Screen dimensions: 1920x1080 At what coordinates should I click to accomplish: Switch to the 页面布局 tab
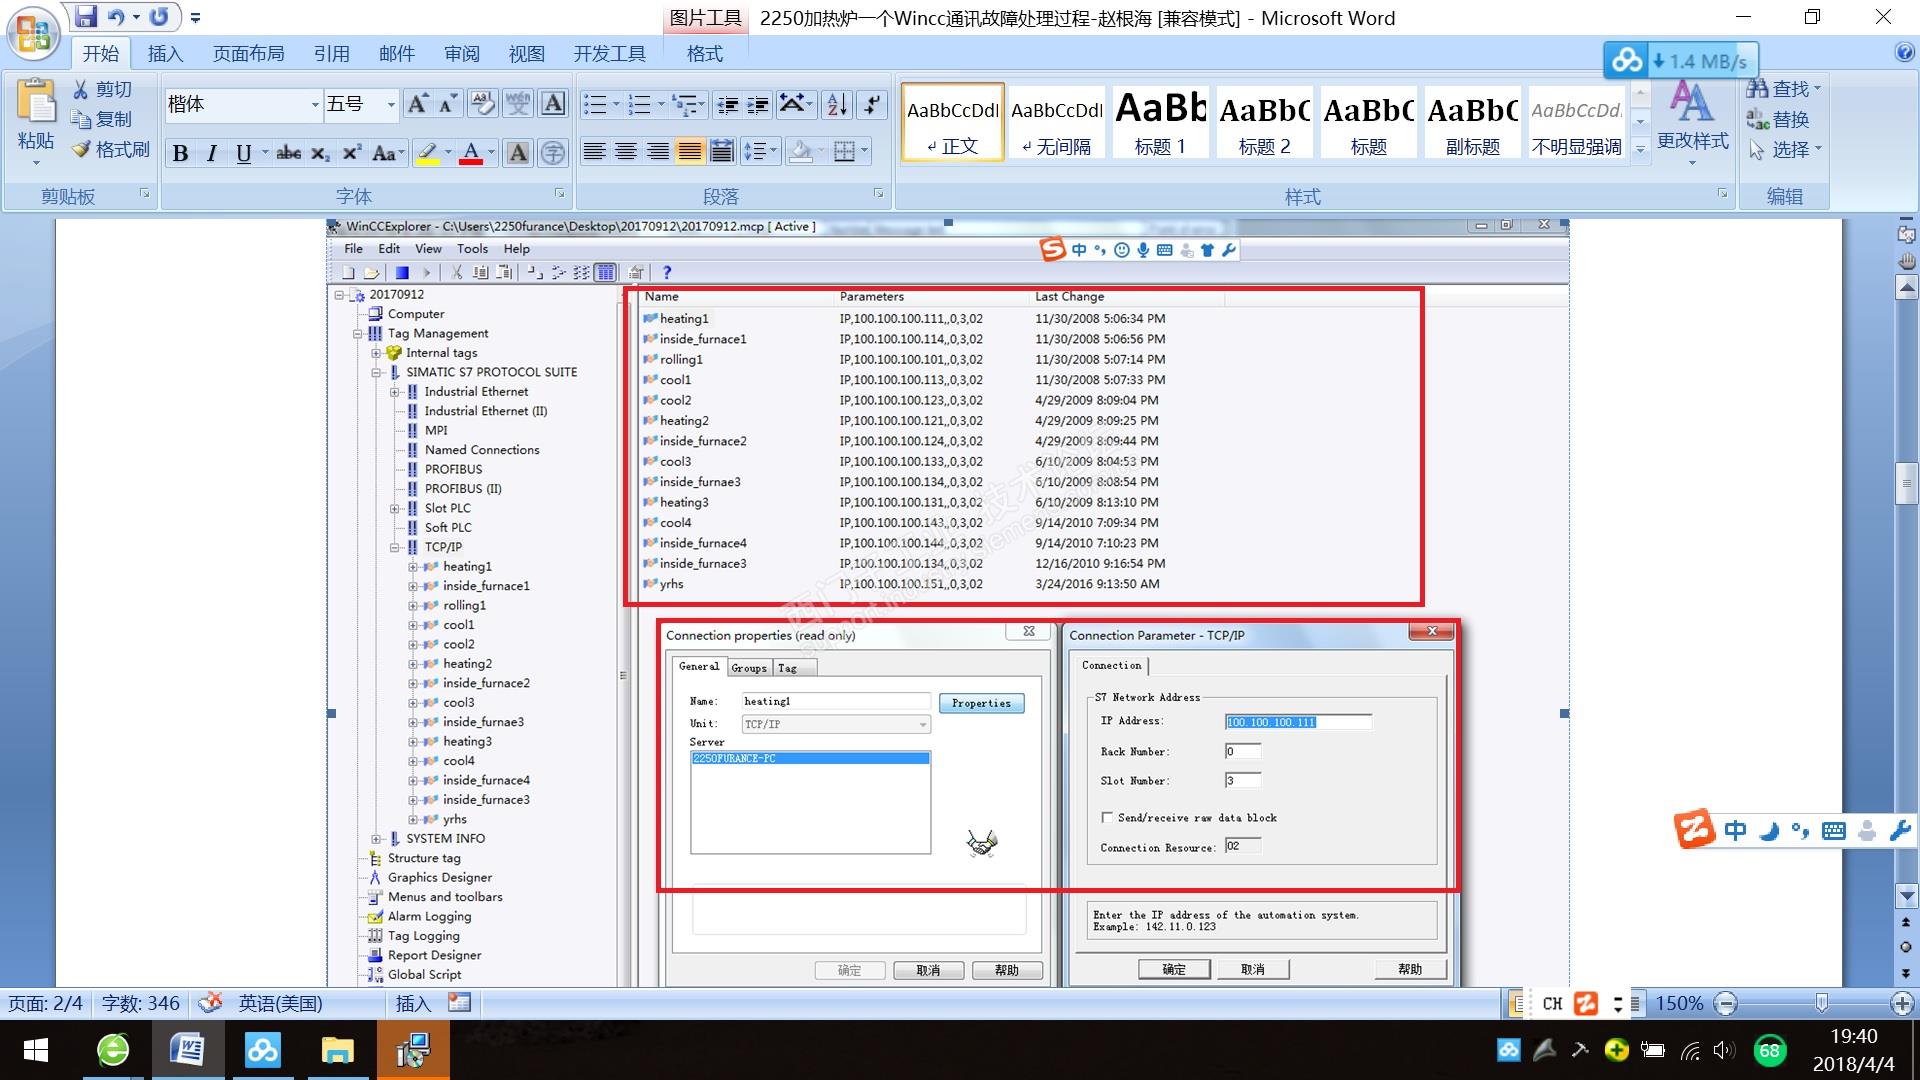[x=248, y=54]
